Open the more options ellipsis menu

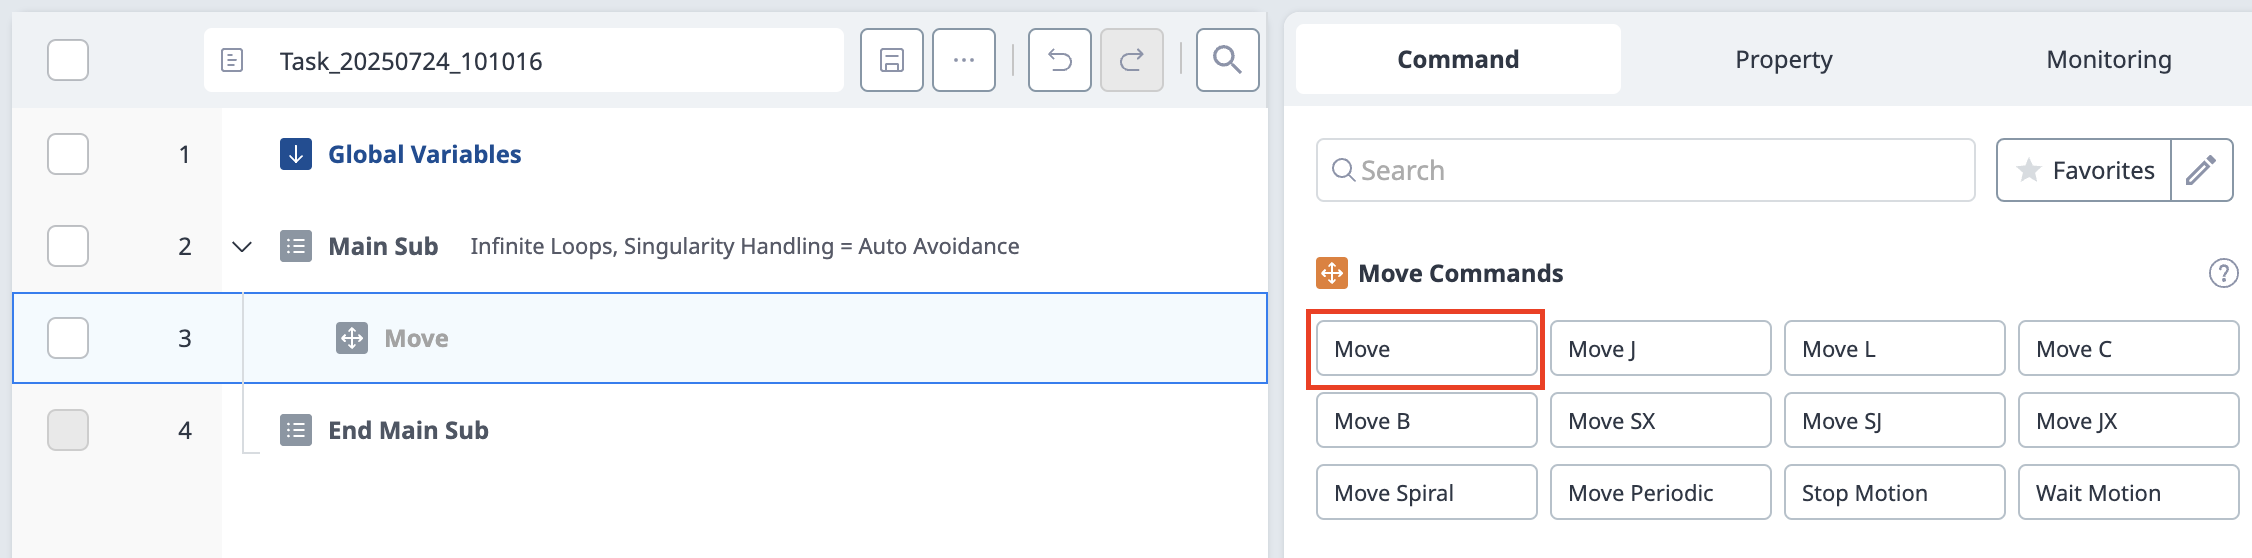963,60
